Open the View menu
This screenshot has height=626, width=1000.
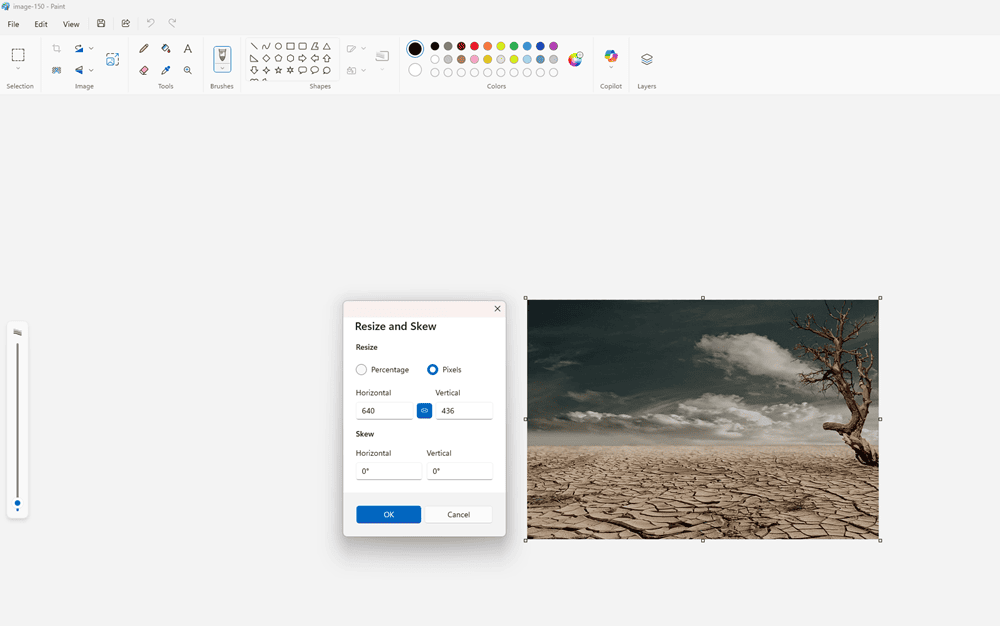(71, 24)
